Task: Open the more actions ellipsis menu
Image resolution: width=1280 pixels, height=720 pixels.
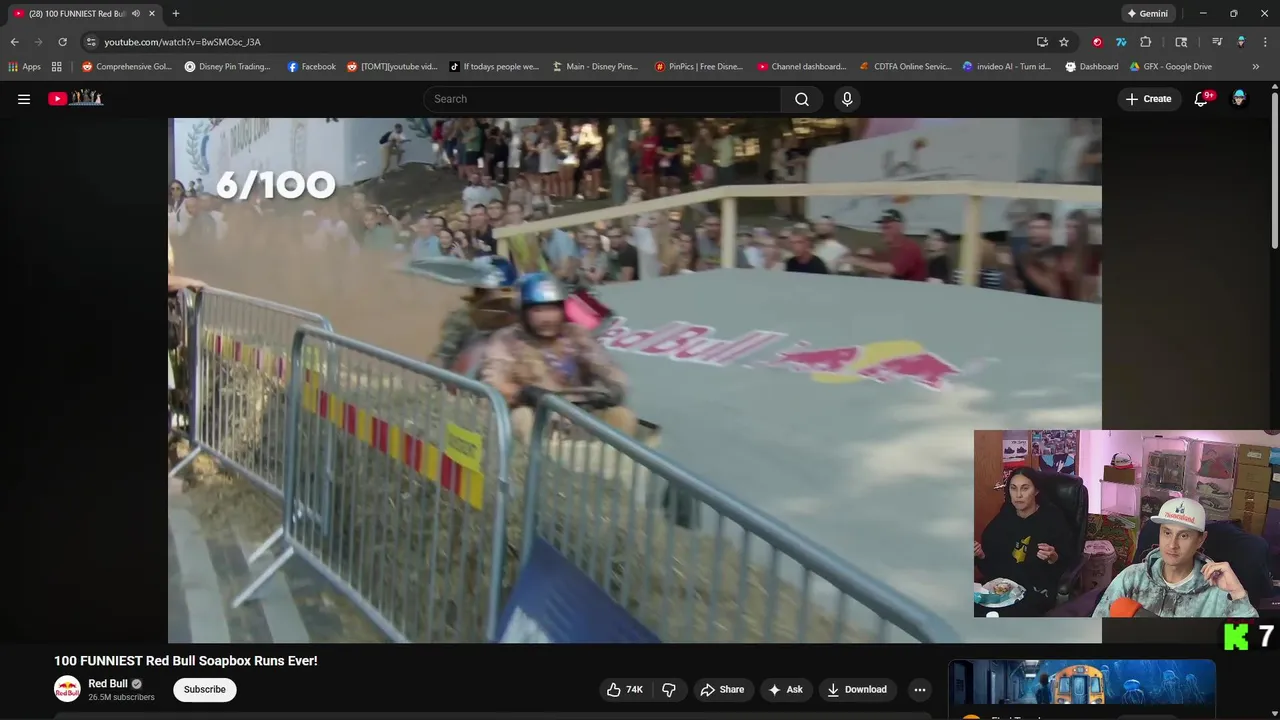Action: click(920, 689)
